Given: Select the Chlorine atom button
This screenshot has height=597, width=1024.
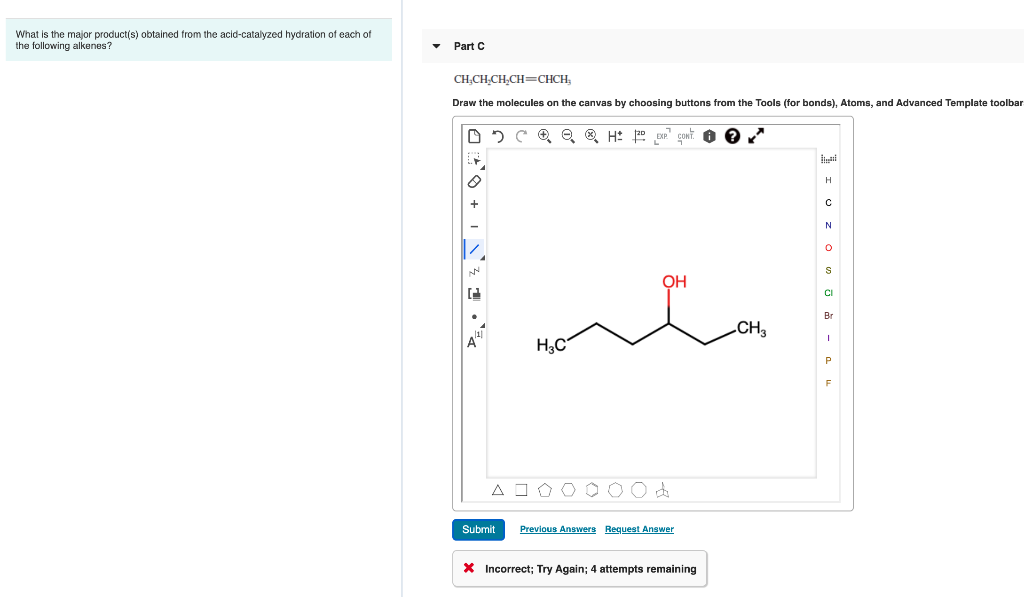Looking at the screenshot, I should 828,292.
